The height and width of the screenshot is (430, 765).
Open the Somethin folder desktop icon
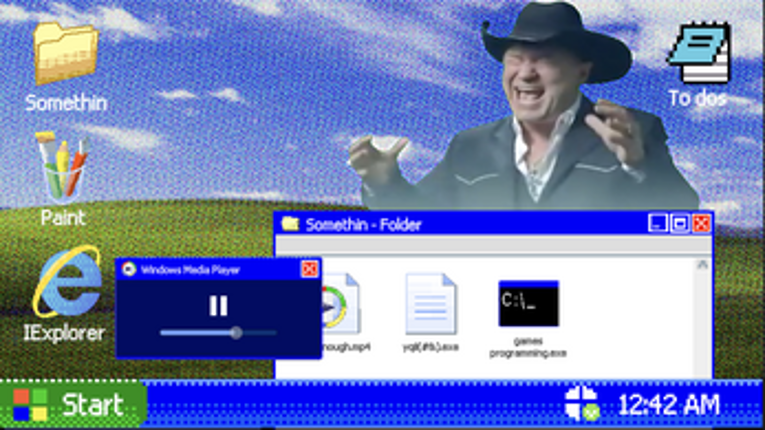click(x=66, y=54)
